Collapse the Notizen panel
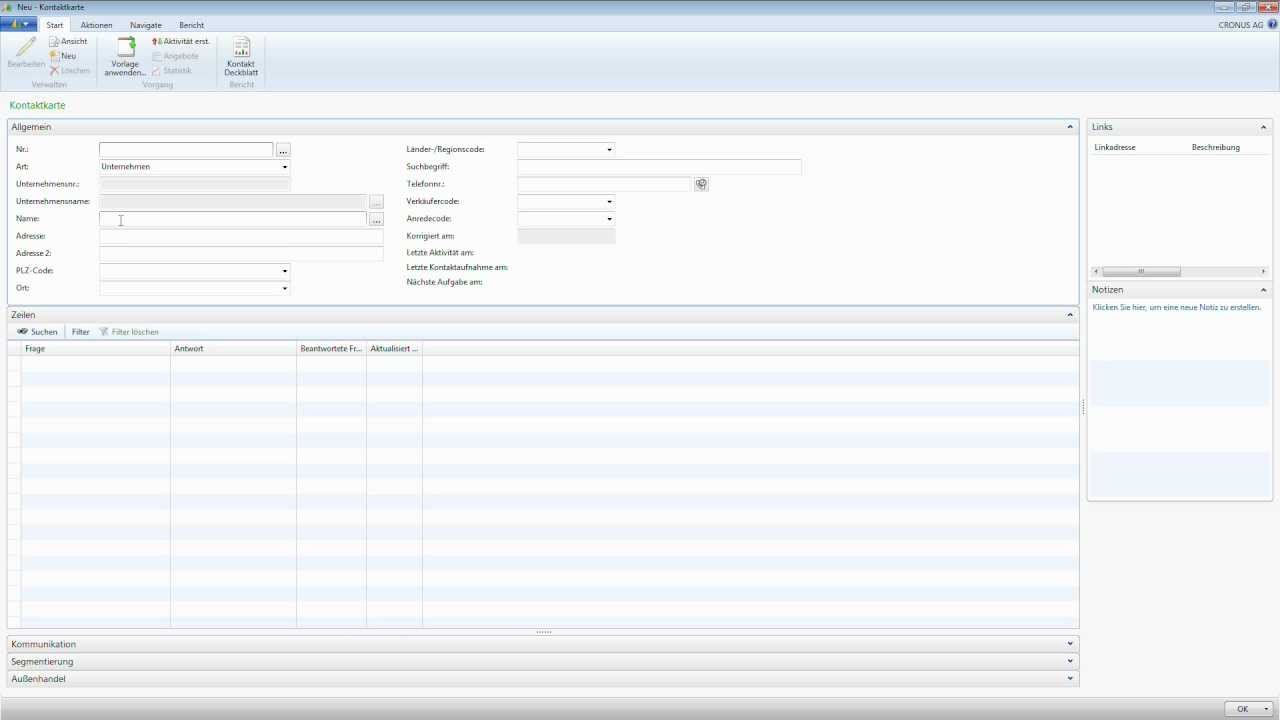1280x720 pixels. coord(1264,289)
